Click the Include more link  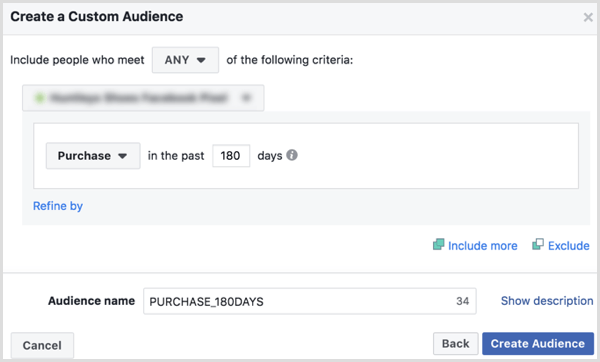[x=475, y=245]
